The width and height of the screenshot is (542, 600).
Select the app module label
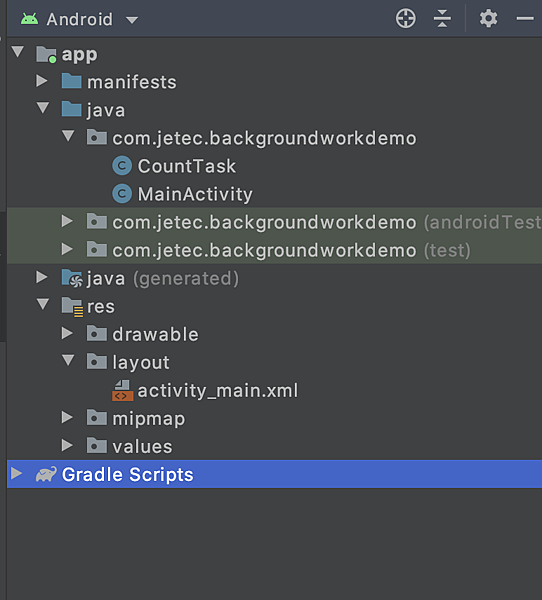click(x=80, y=55)
